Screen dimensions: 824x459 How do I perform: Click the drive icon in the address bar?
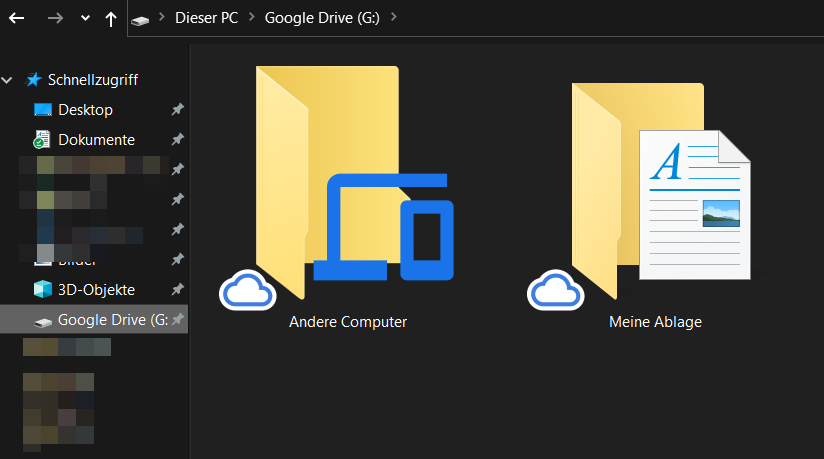click(140, 21)
